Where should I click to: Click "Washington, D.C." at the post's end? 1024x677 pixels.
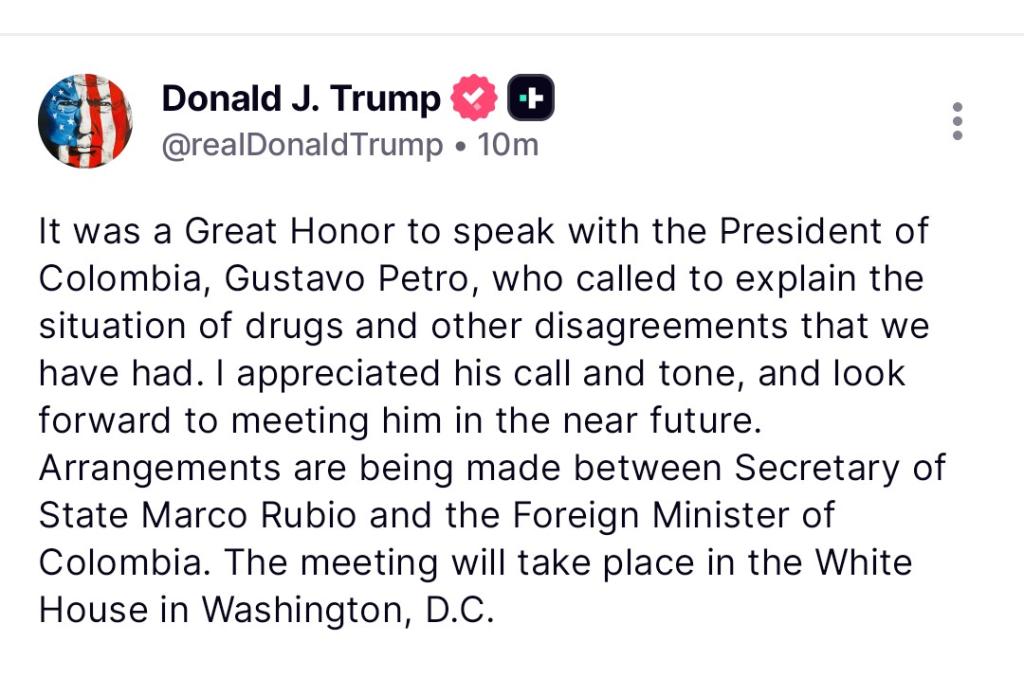[x=348, y=609]
